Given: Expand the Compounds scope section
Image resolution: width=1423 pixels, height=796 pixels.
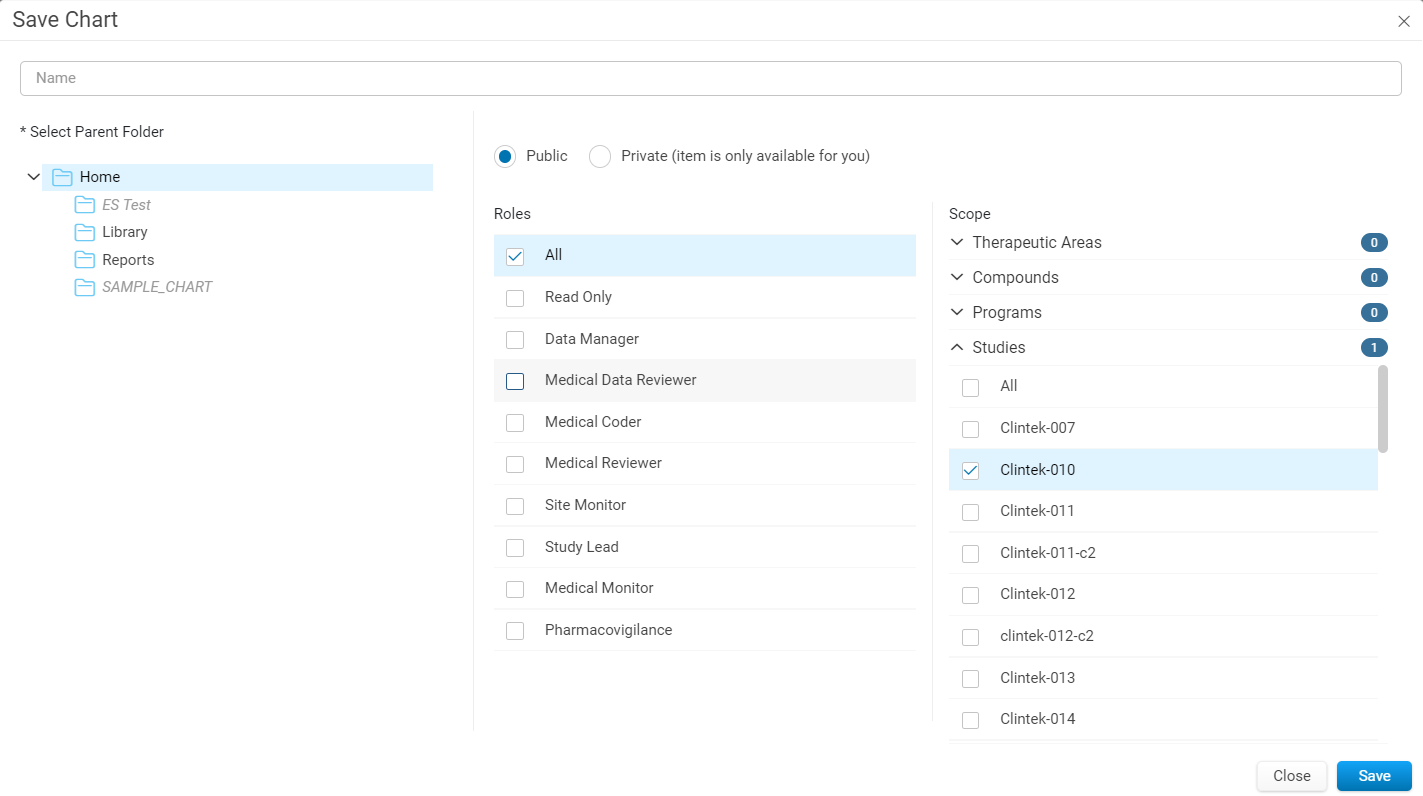Looking at the screenshot, I should click(x=957, y=278).
